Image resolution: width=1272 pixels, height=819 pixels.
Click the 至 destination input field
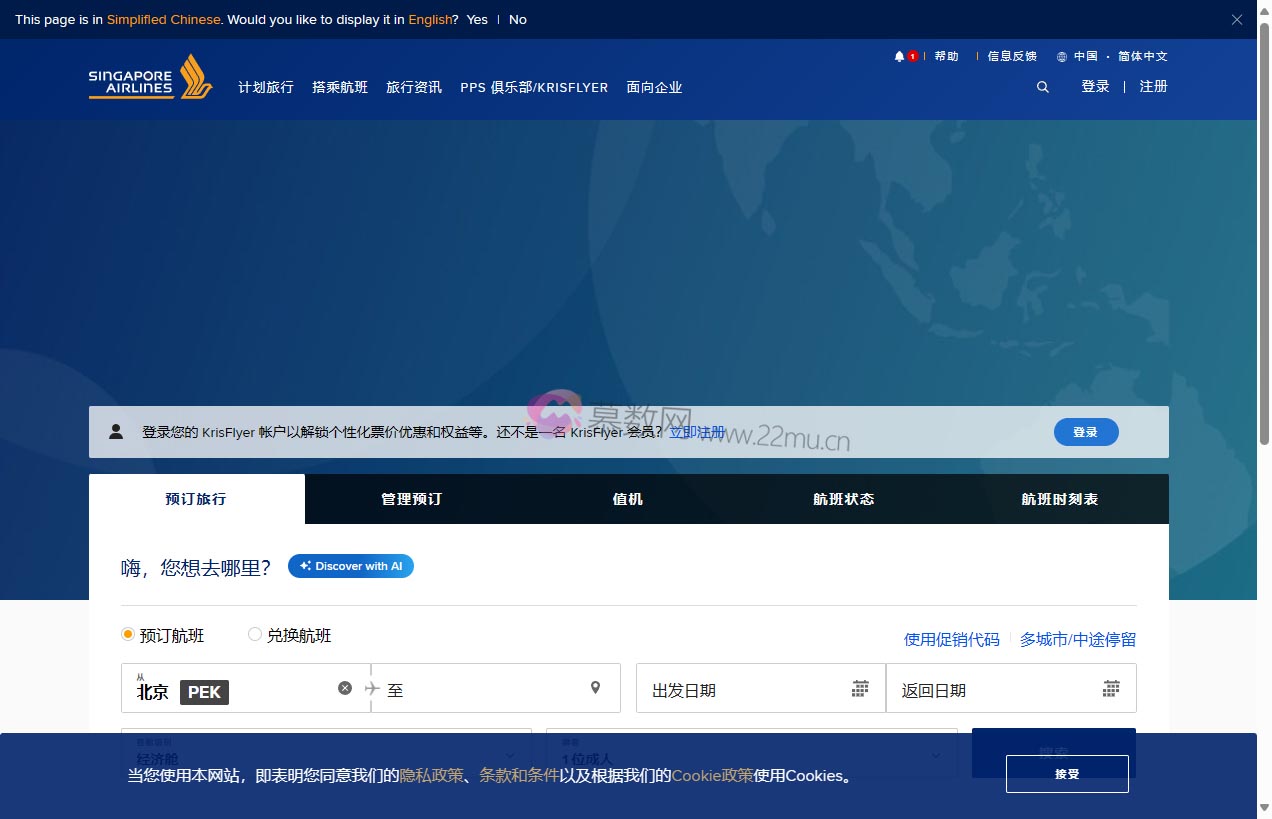click(470, 688)
